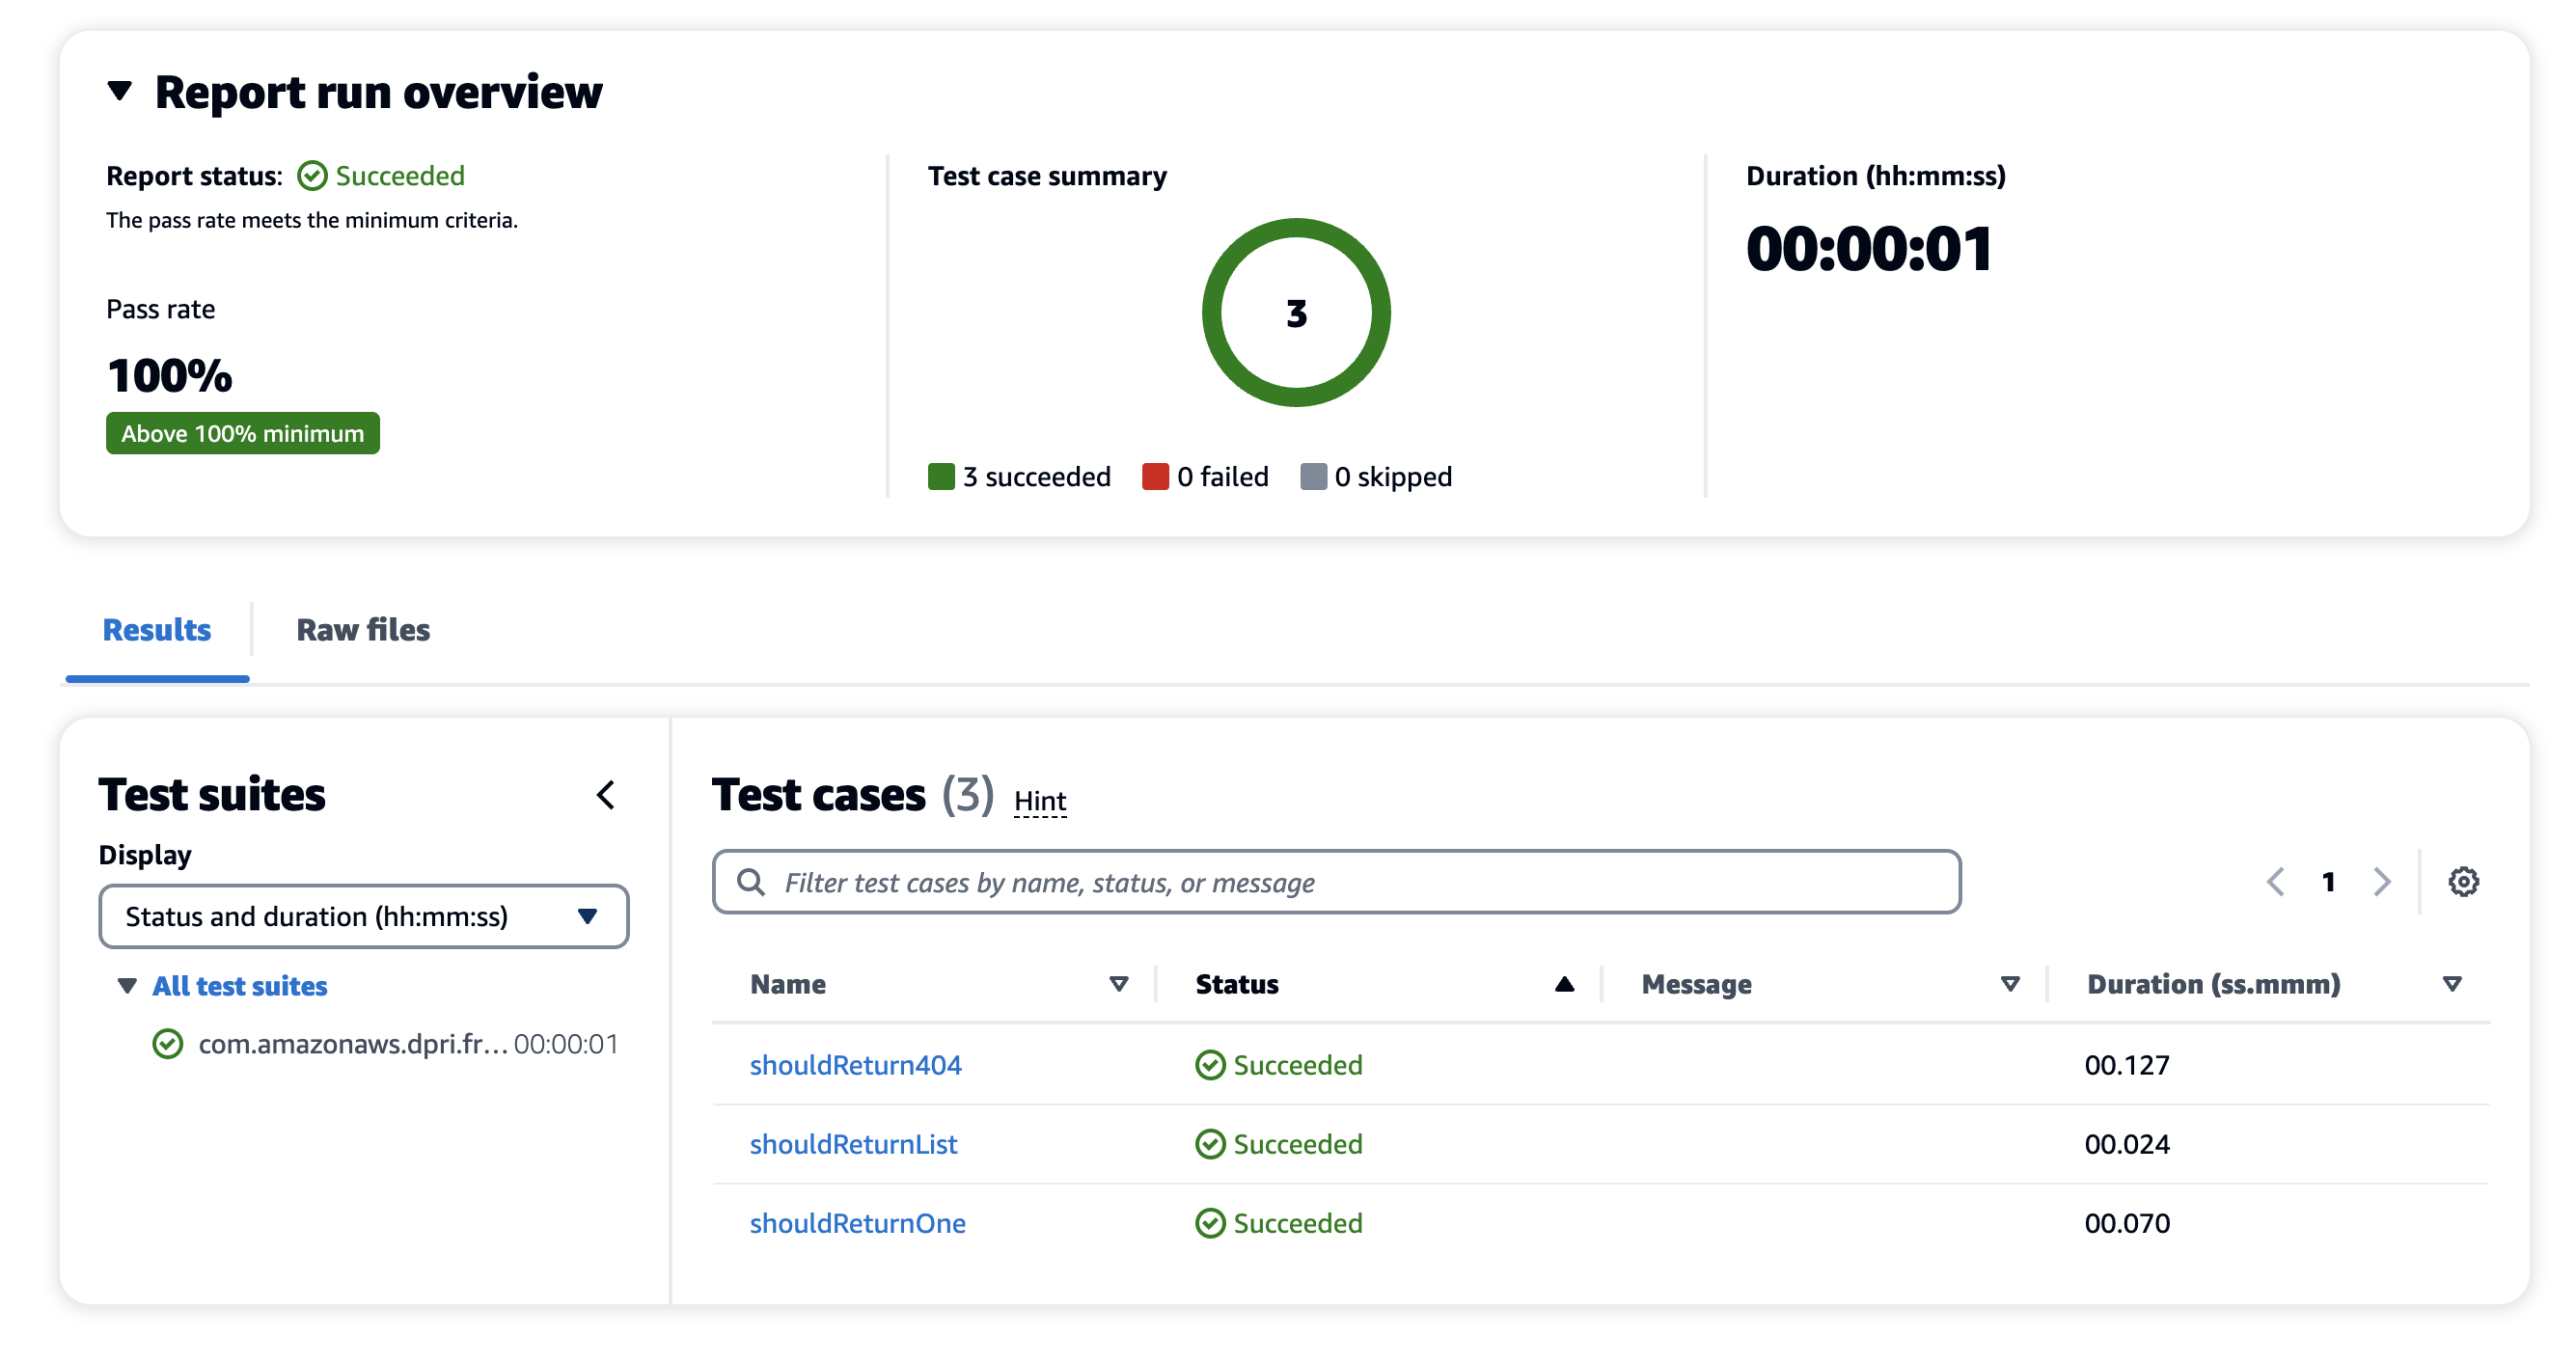
Task: Open the shouldReturnList test case
Action: pos(853,1144)
